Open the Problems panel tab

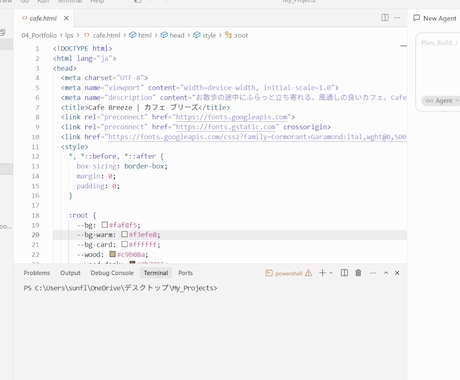(37, 273)
